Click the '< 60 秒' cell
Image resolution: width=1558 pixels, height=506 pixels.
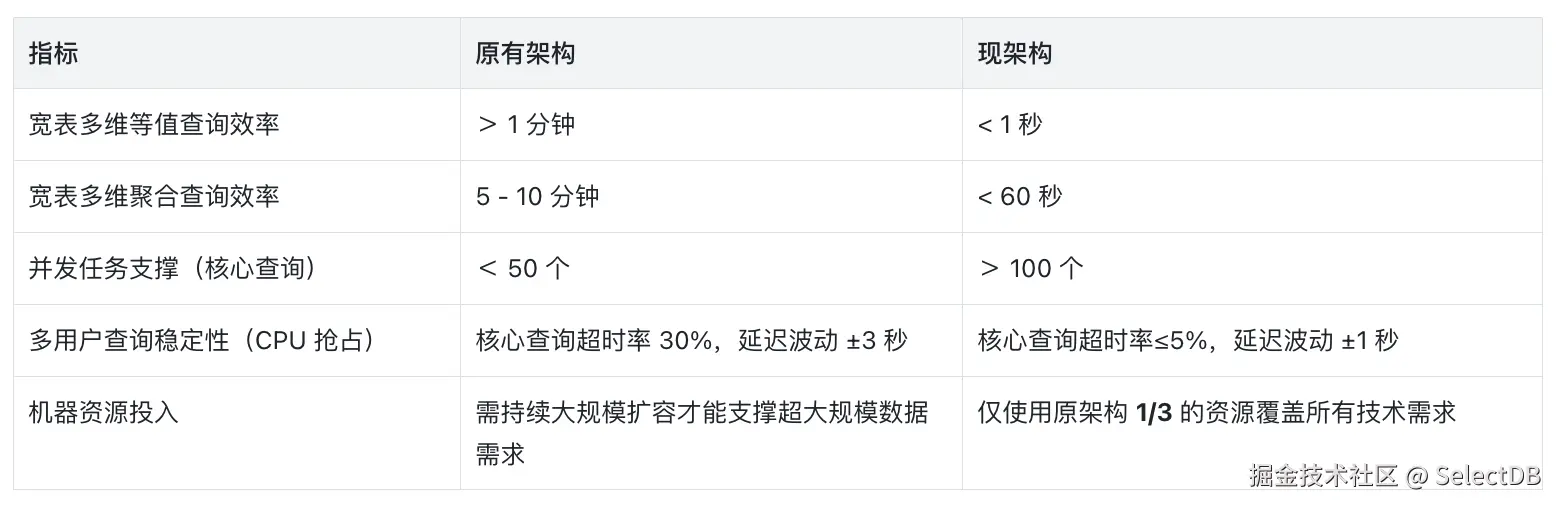coord(1020,197)
